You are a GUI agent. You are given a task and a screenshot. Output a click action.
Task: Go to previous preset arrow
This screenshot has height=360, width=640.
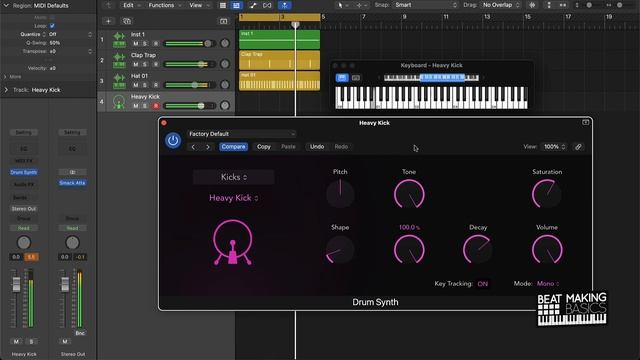(193, 147)
